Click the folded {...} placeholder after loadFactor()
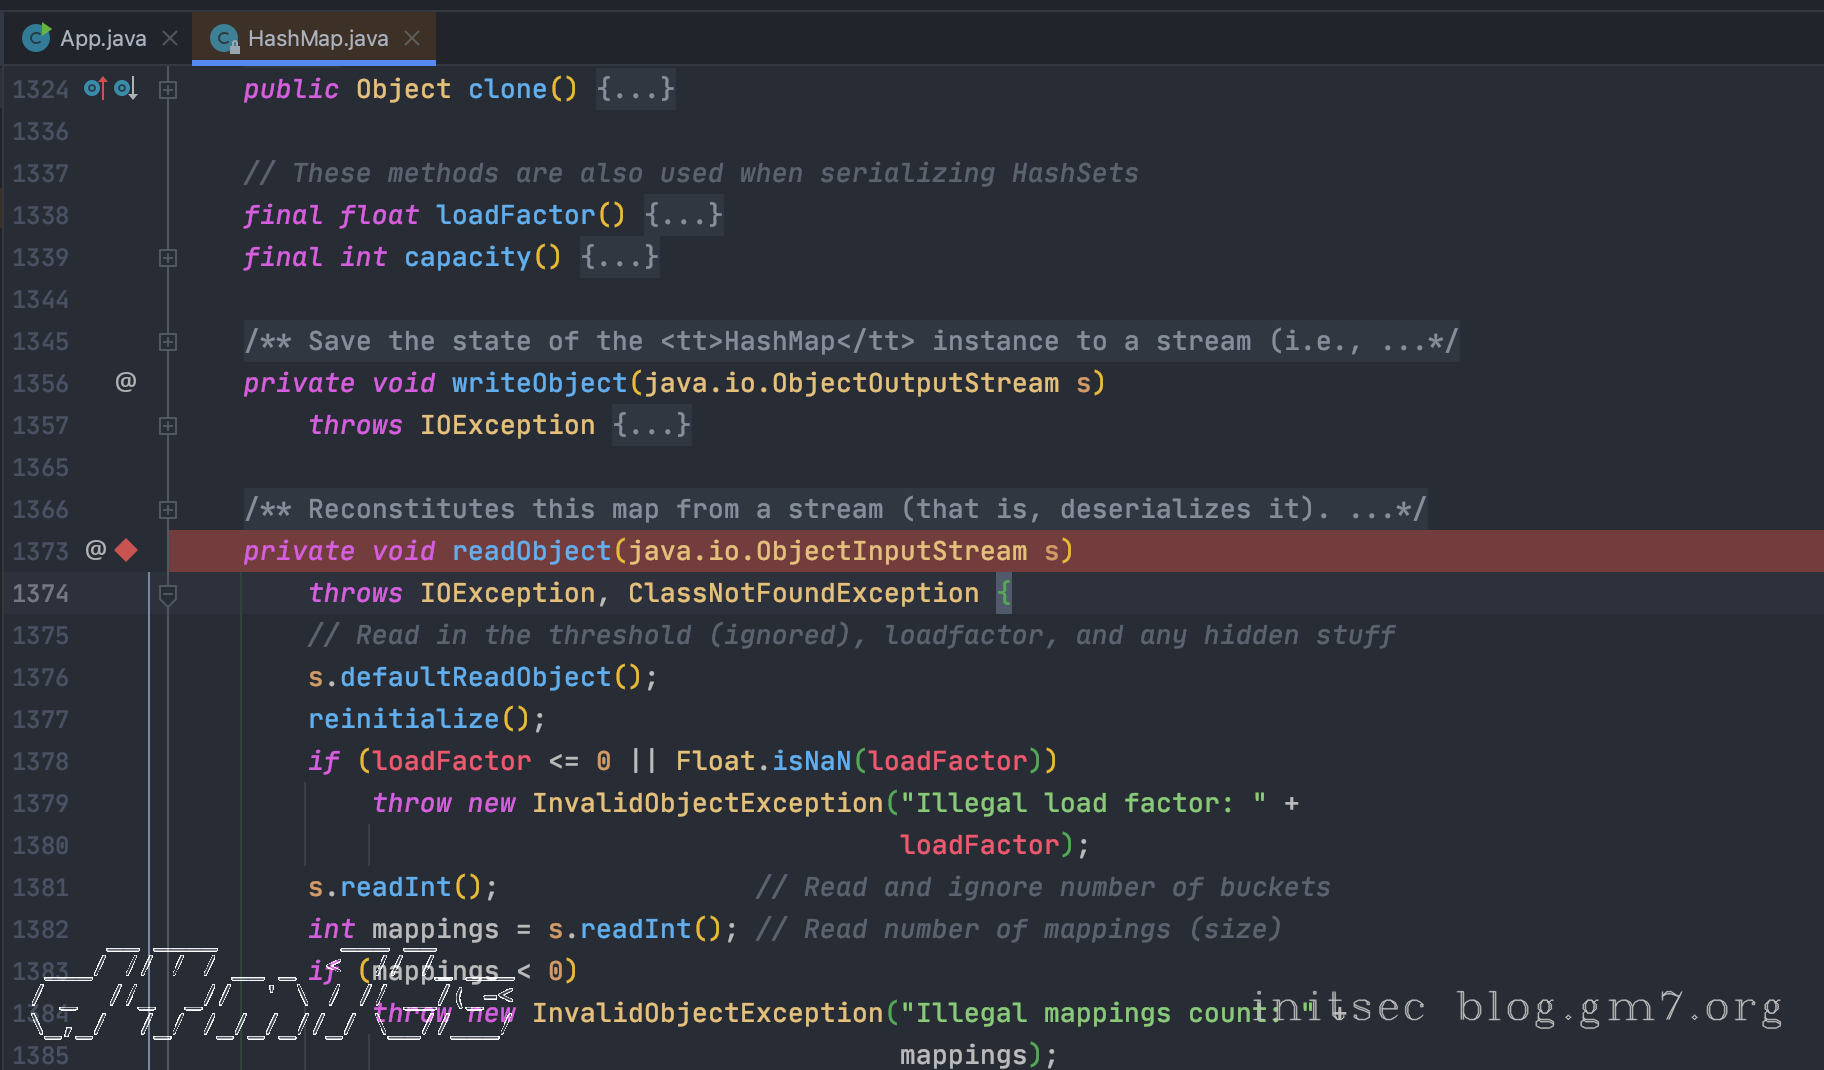 (683, 215)
